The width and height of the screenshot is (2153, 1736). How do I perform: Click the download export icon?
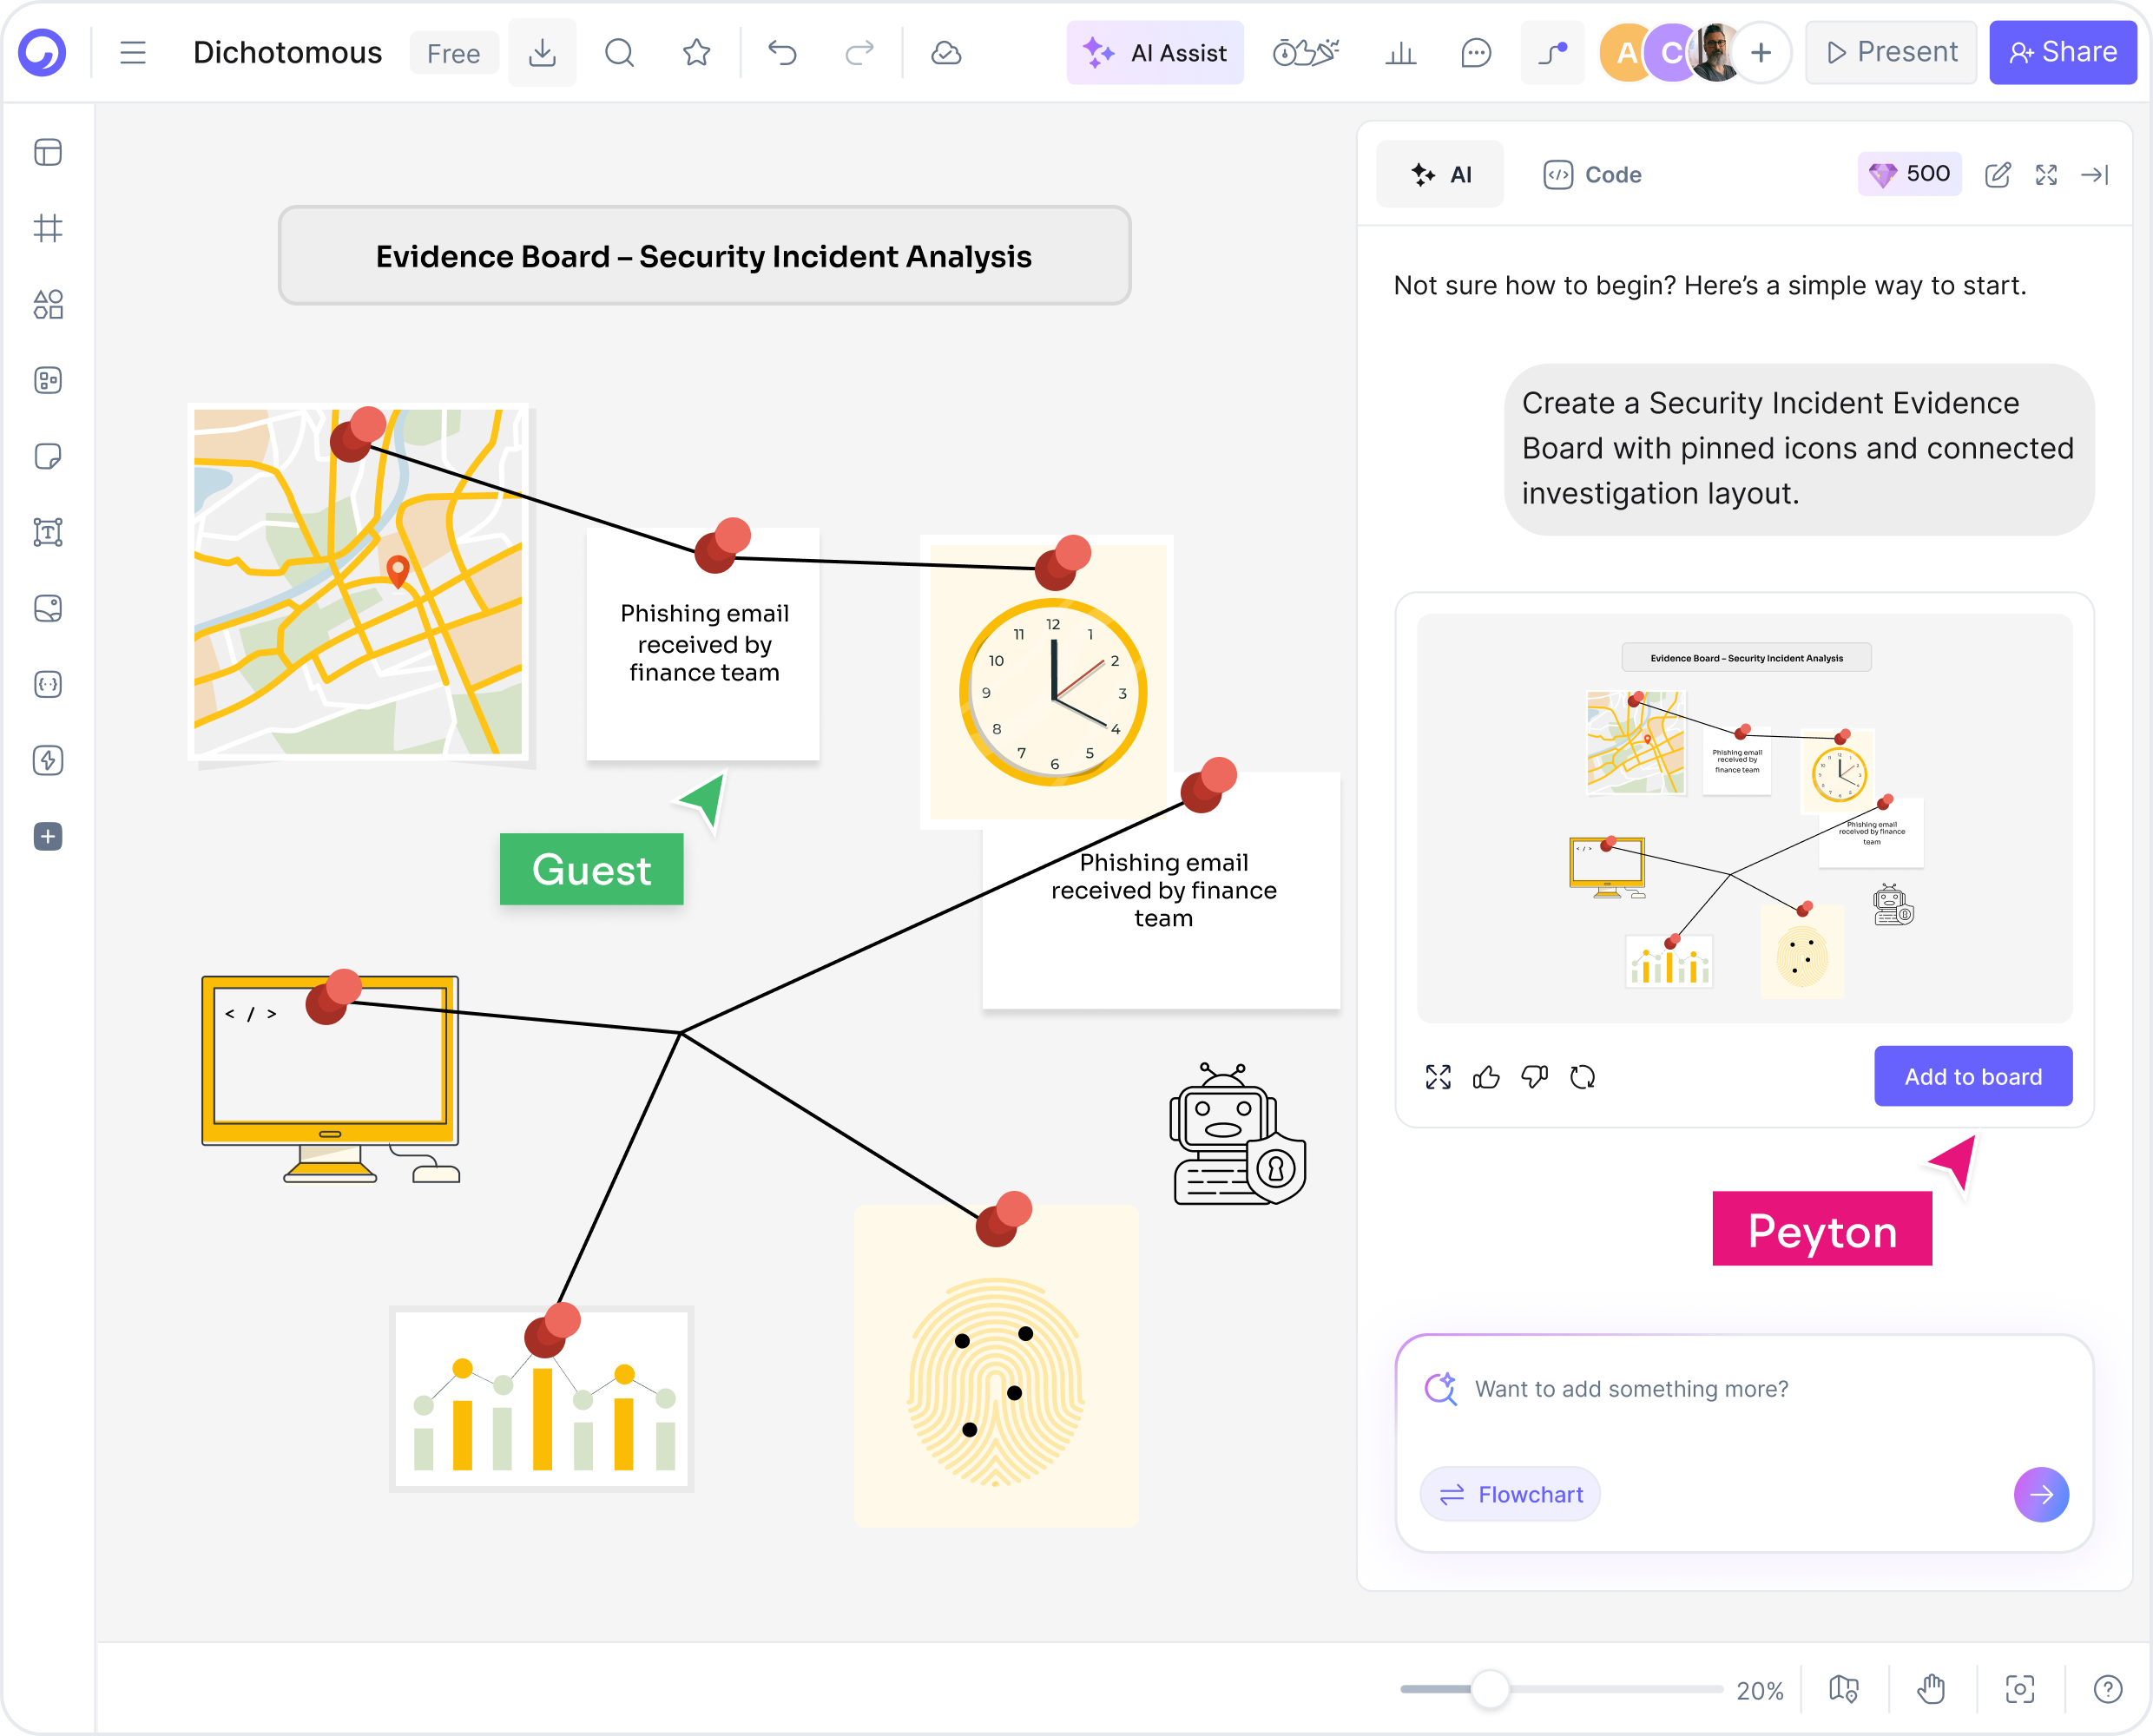click(542, 52)
